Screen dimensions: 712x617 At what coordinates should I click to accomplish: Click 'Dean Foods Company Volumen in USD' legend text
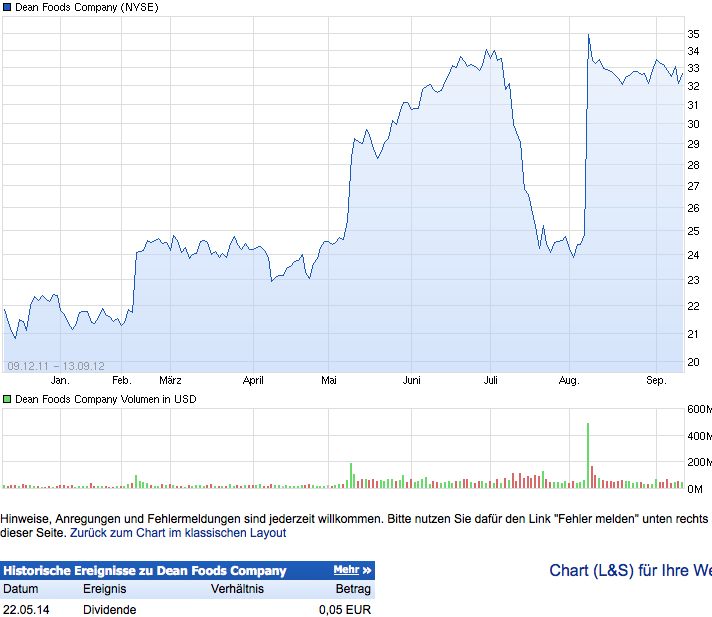(106, 399)
